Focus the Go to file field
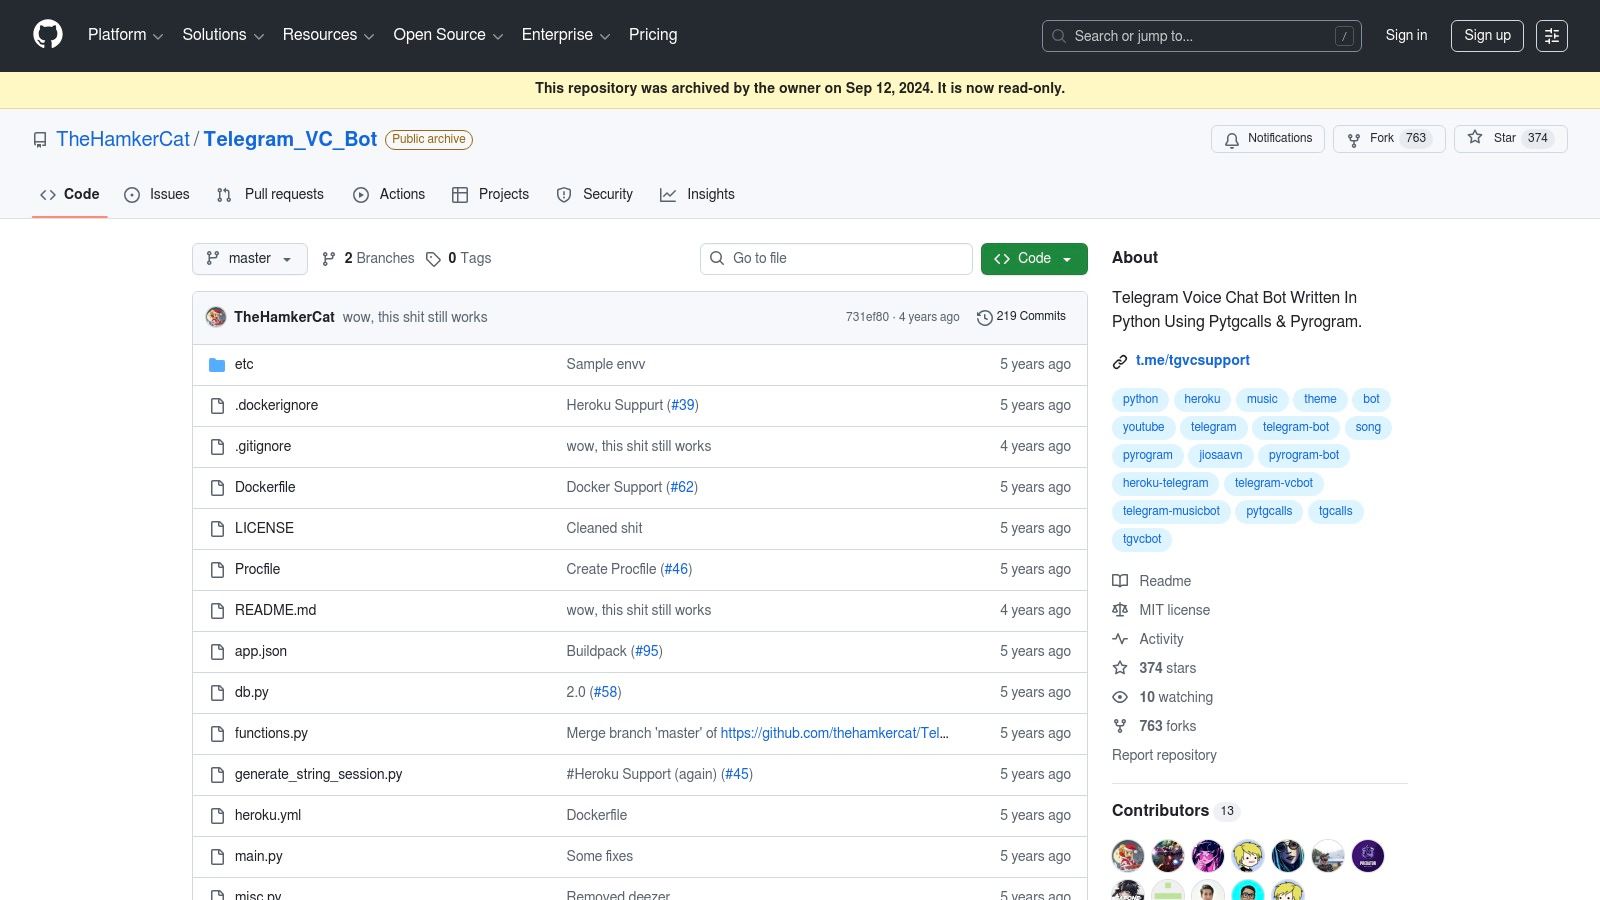The height and width of the screenshot is (900, 1600). coord(836,259)
